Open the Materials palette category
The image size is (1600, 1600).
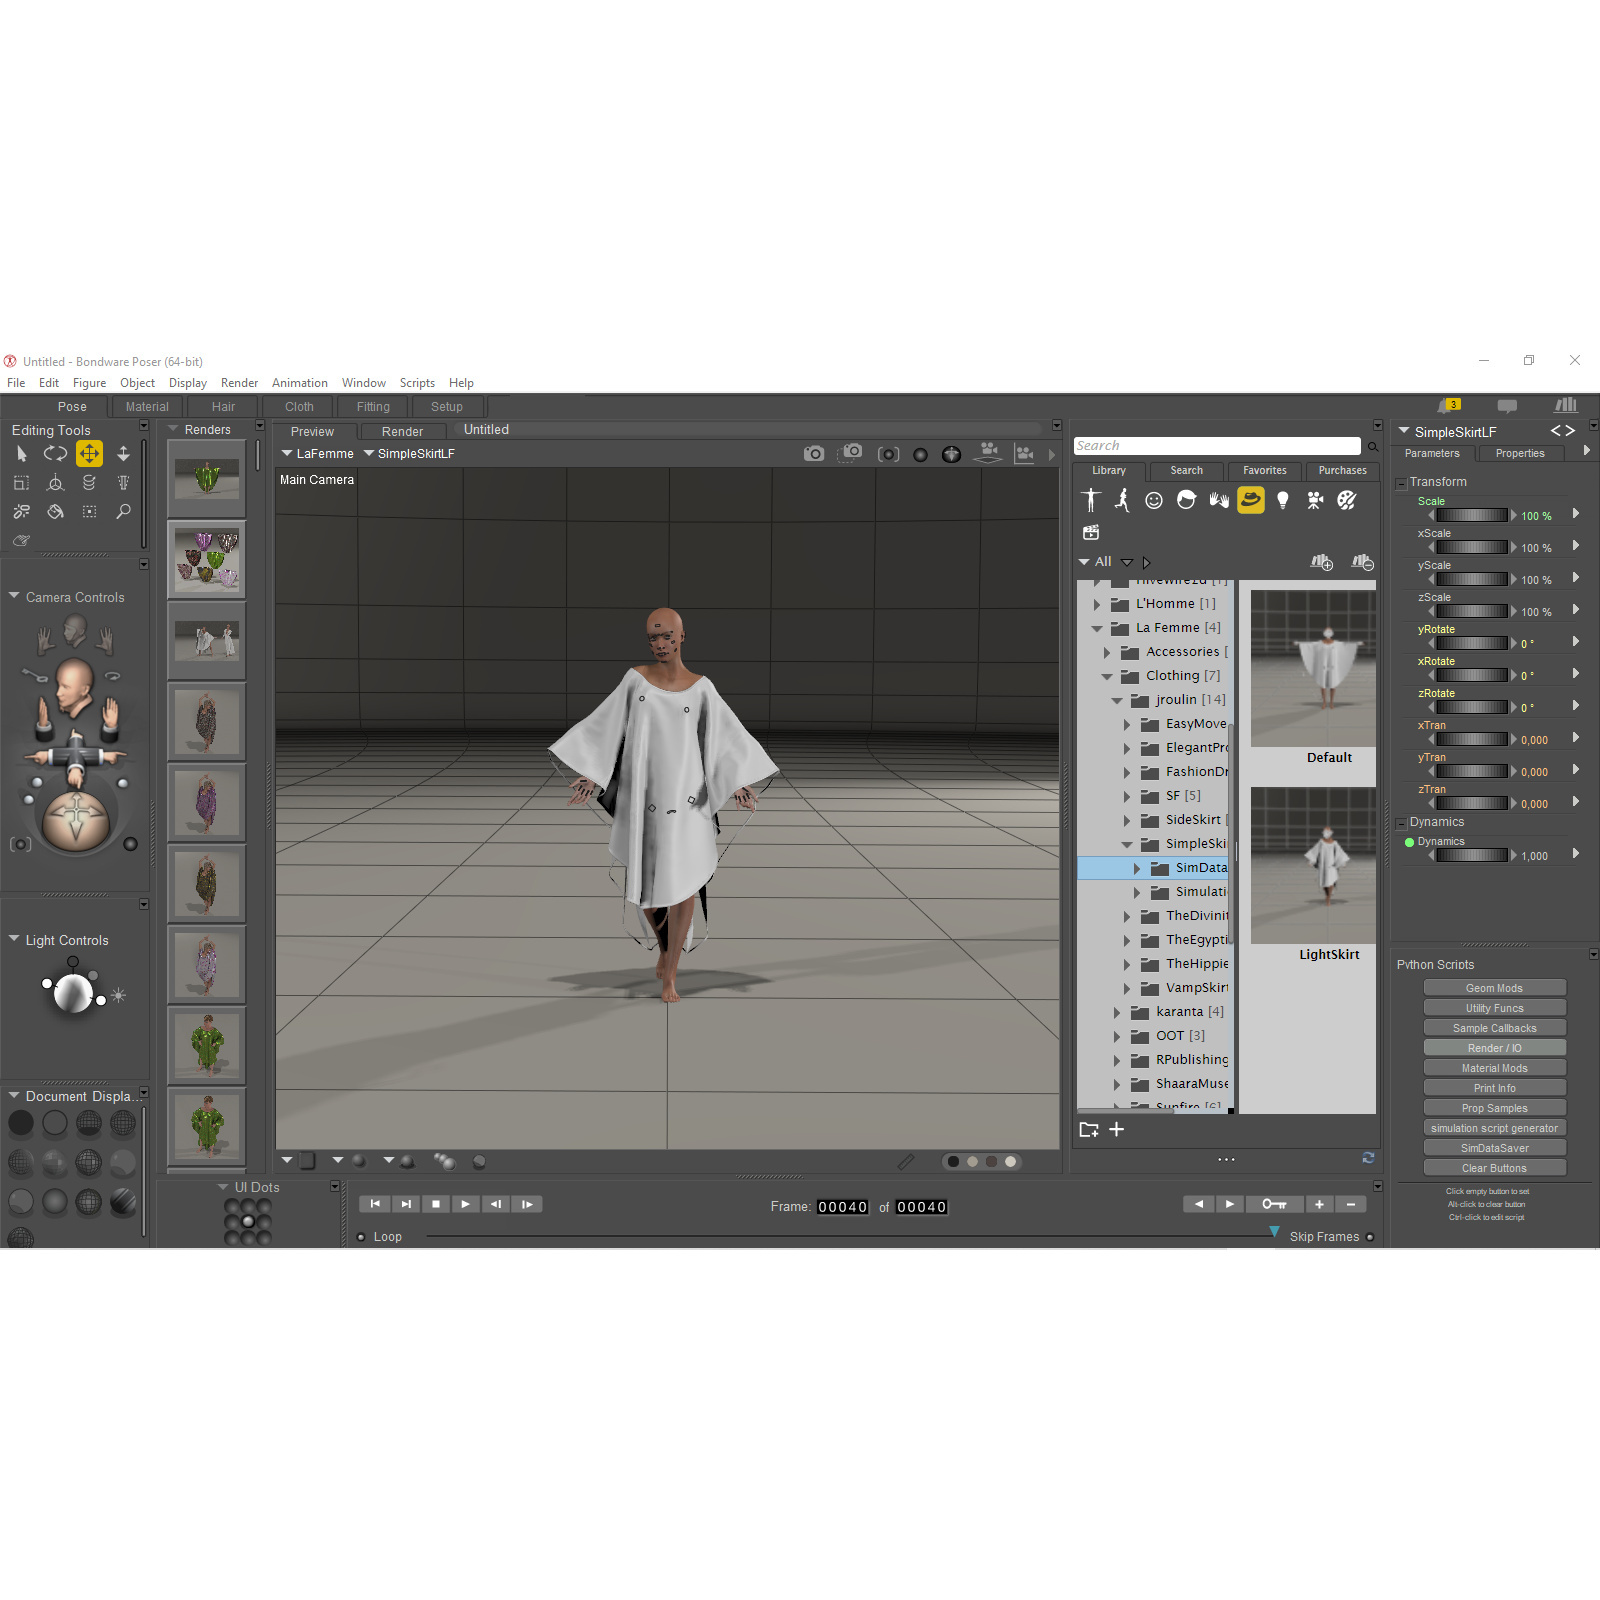tap(1347, 500)
